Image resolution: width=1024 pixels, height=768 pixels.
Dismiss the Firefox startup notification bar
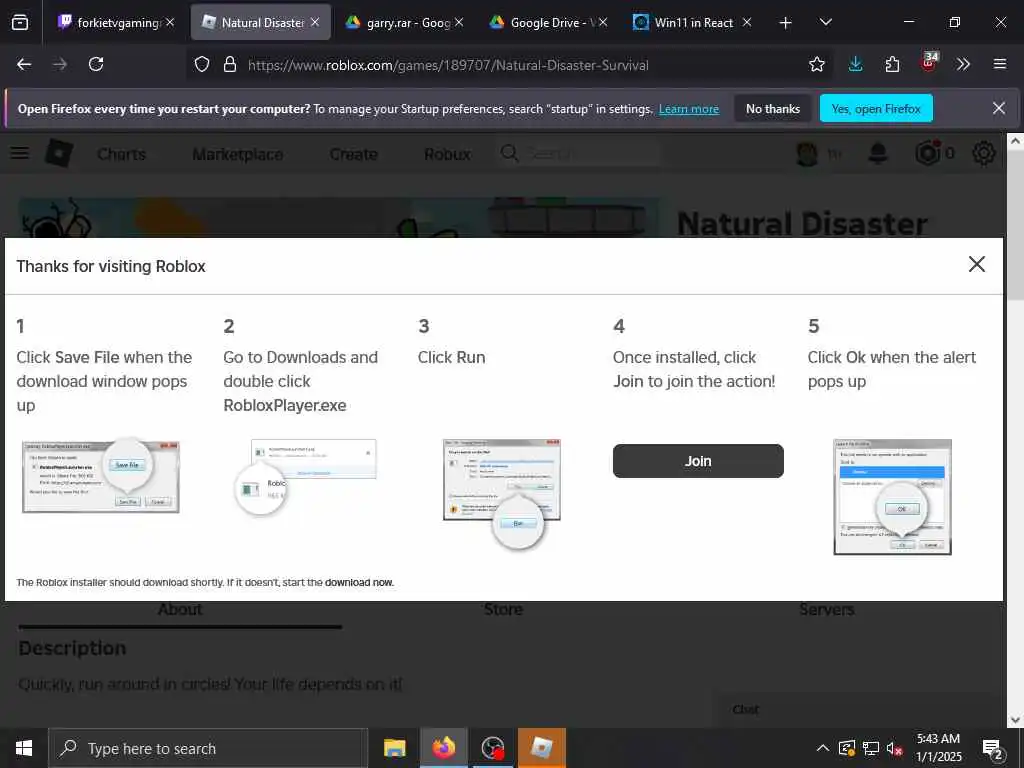(999, 108)
